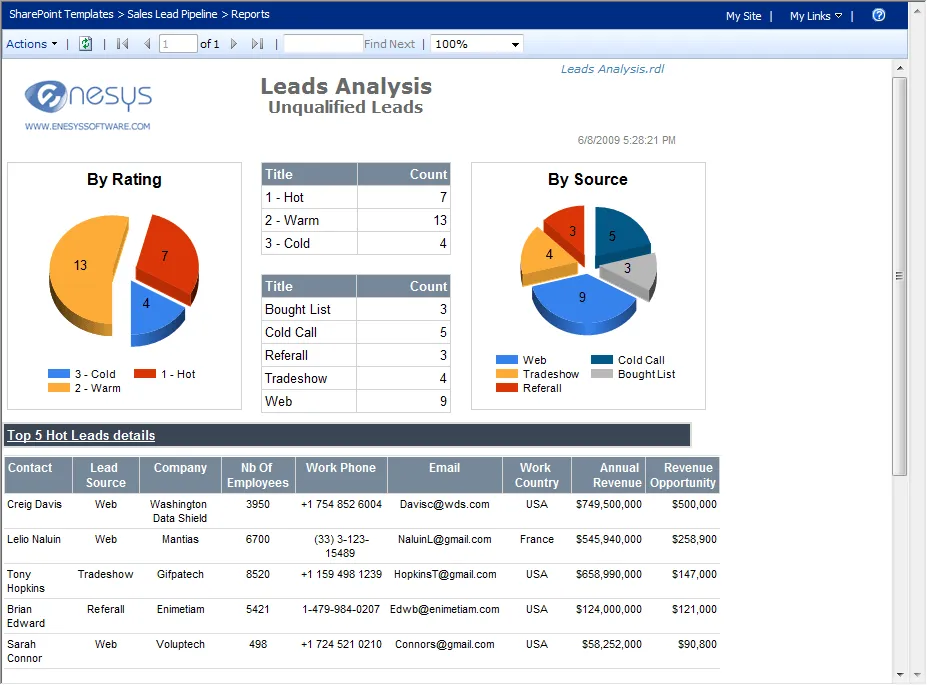This screenshot has width=927, height=685.
Task: Open the Leads Analysis.rdl report link
Action: point(612,69)
